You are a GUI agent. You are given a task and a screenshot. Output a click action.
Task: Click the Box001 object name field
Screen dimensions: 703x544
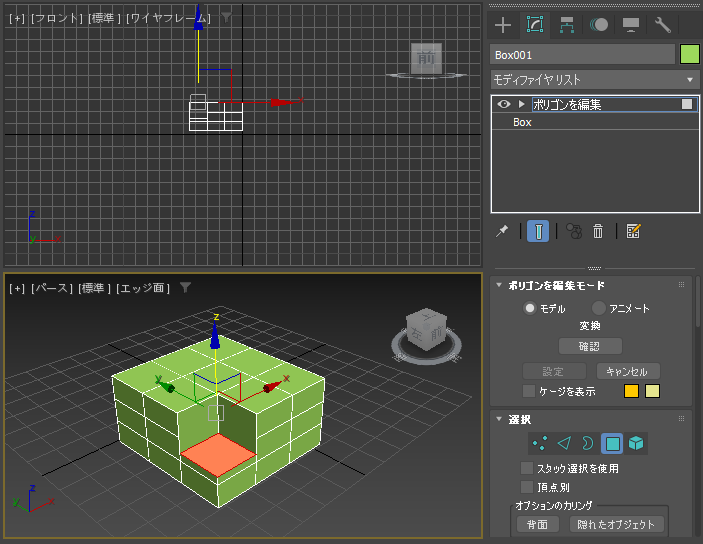pyautogui.click(x=582, y=55)
